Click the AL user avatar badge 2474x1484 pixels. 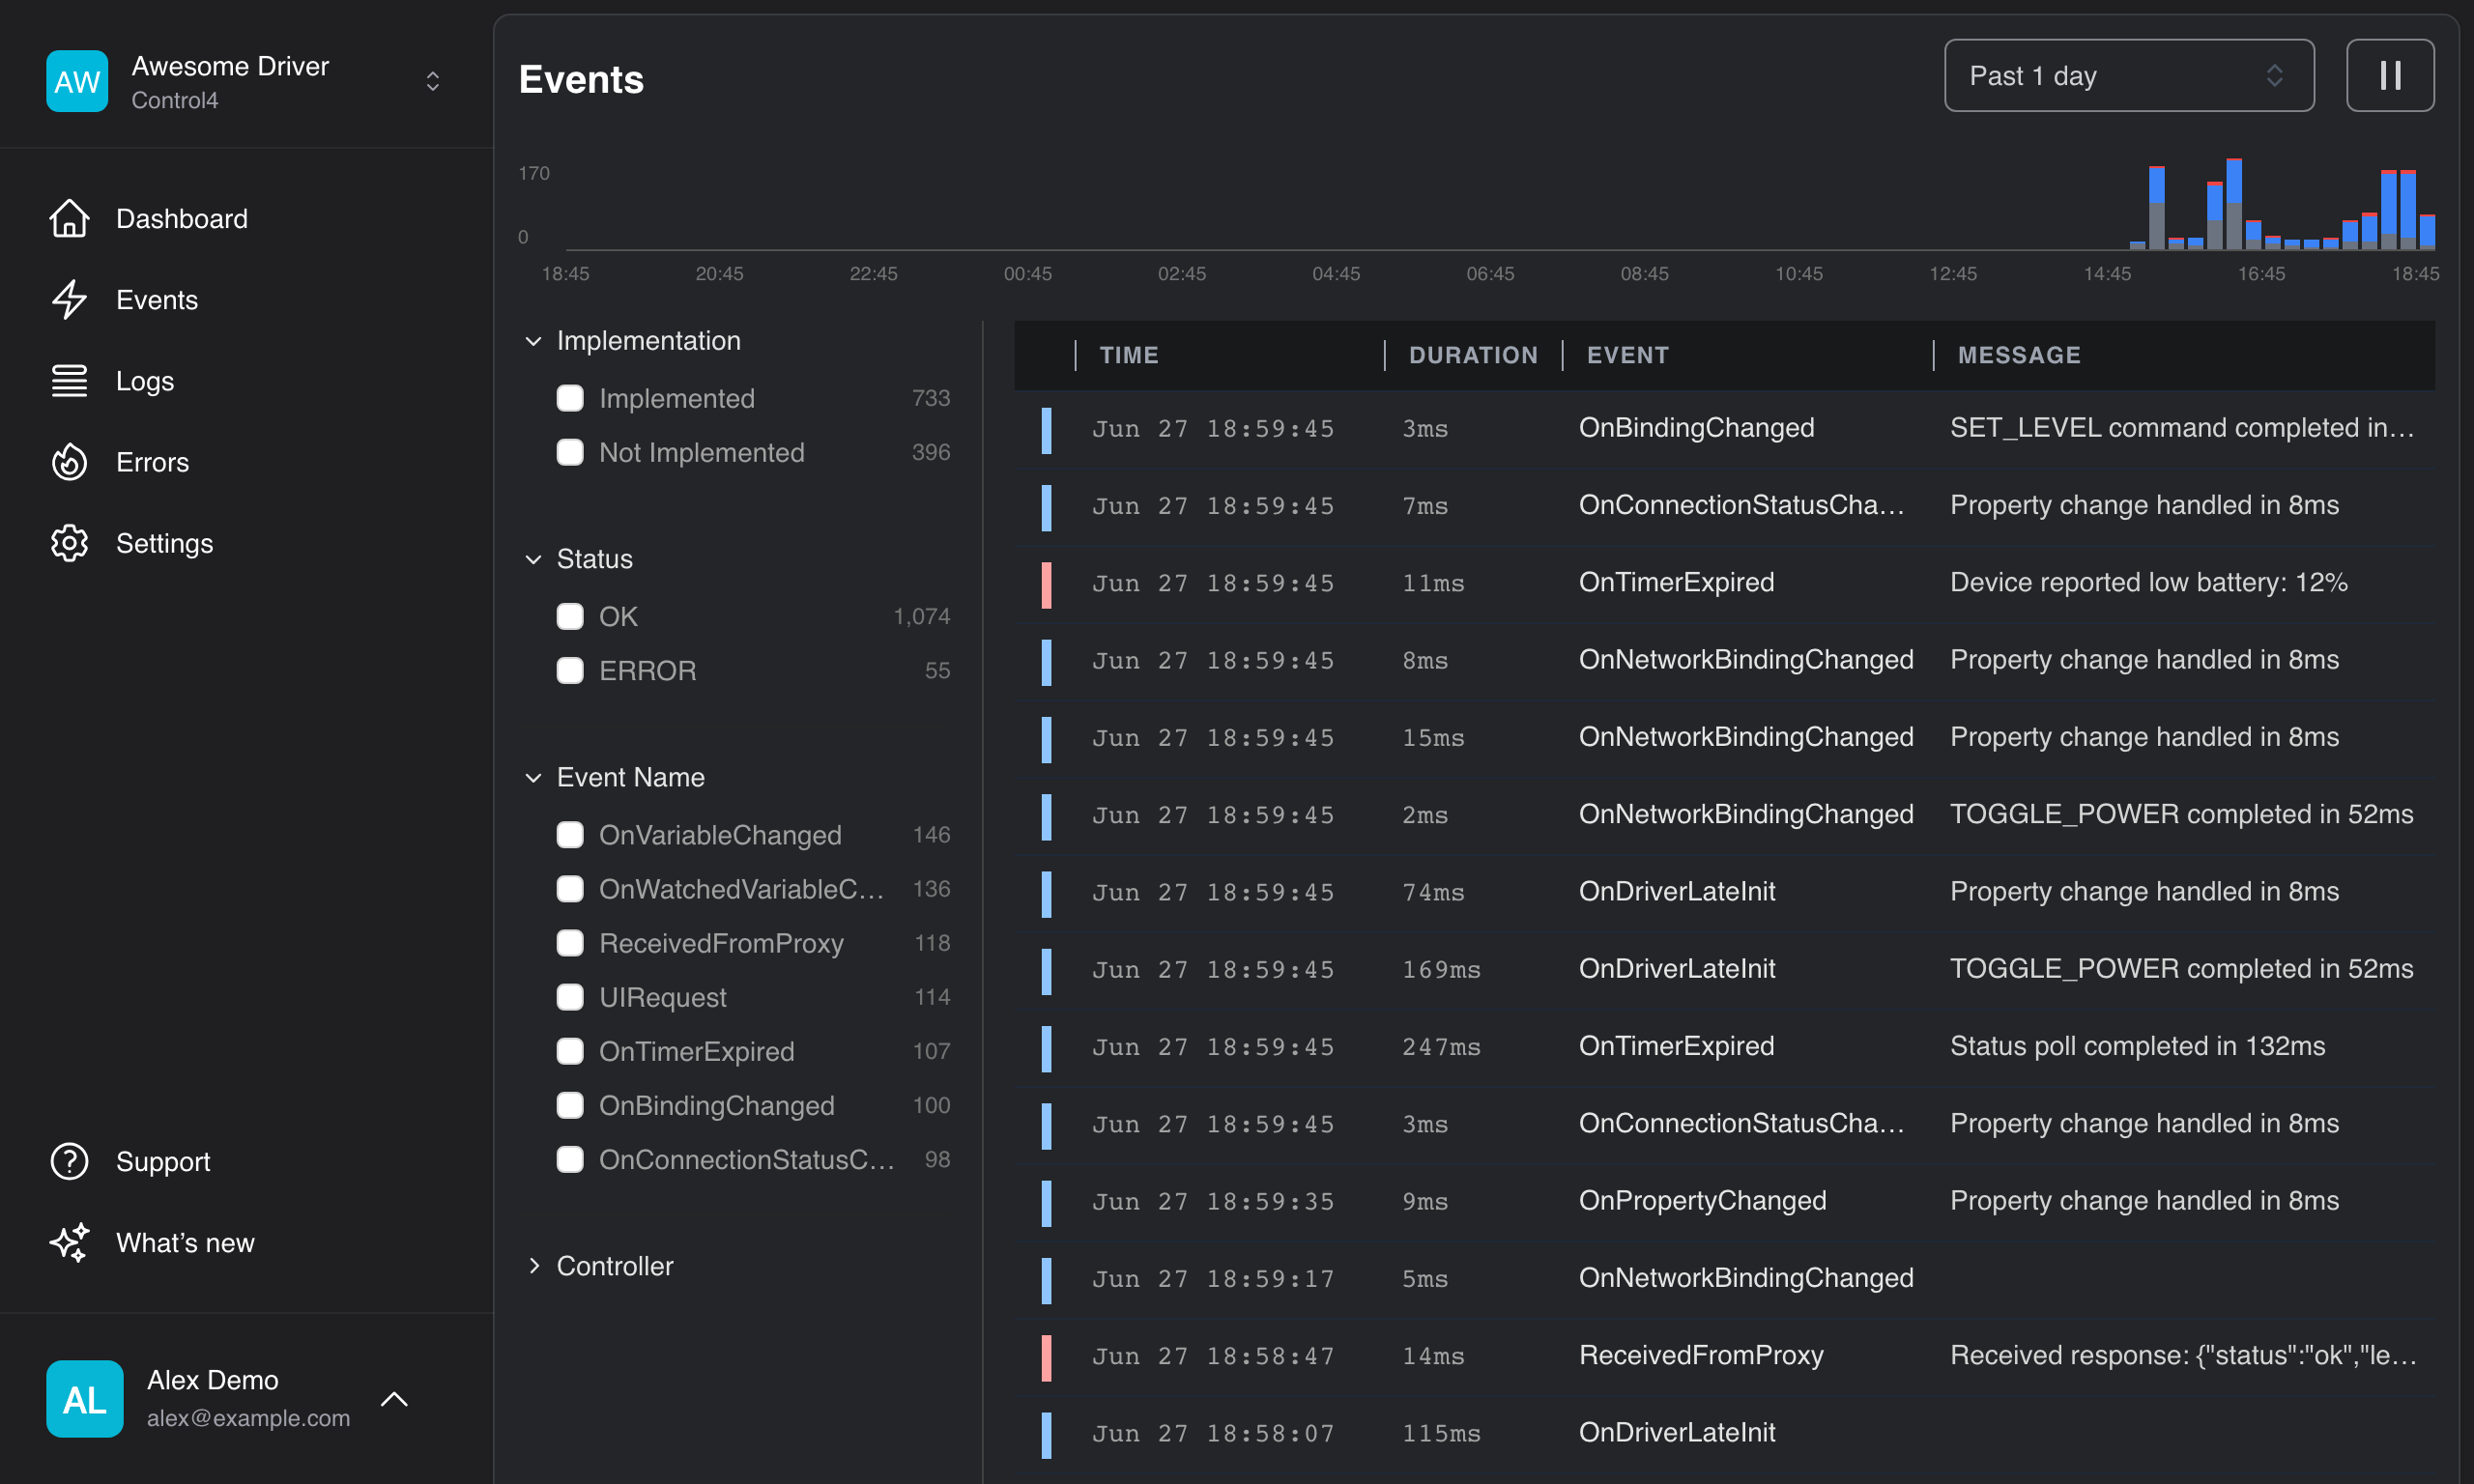pyautogui.click(x=85, y=1398)
